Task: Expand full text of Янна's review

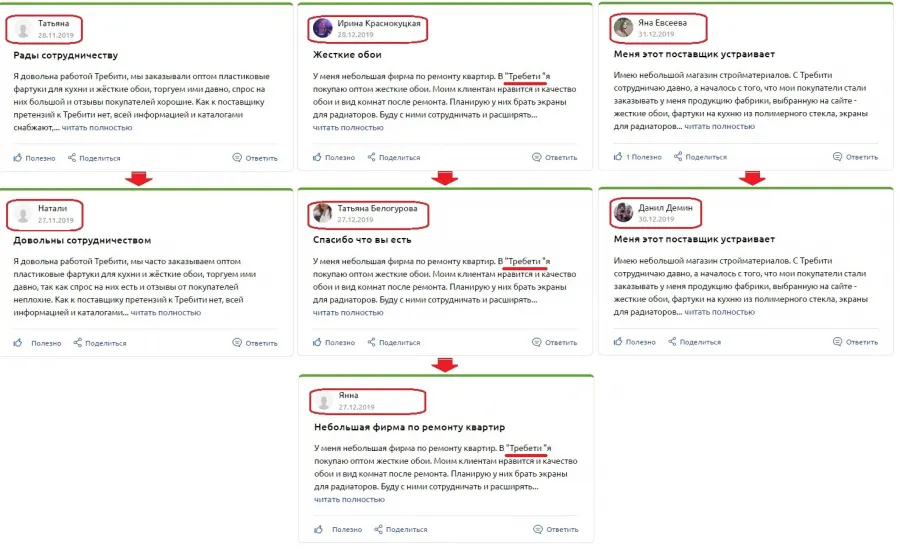Action: tap(349, 499)
